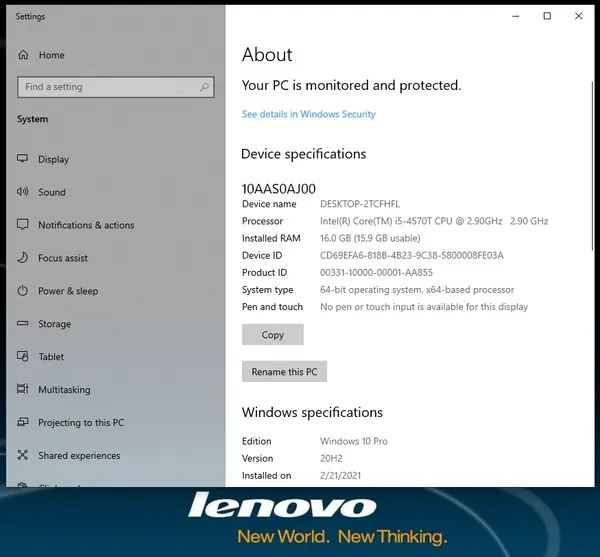Click the Multitasking icon
Image resolution: width=600 pixels, height=557 pixels.
[x=23, y=389]
